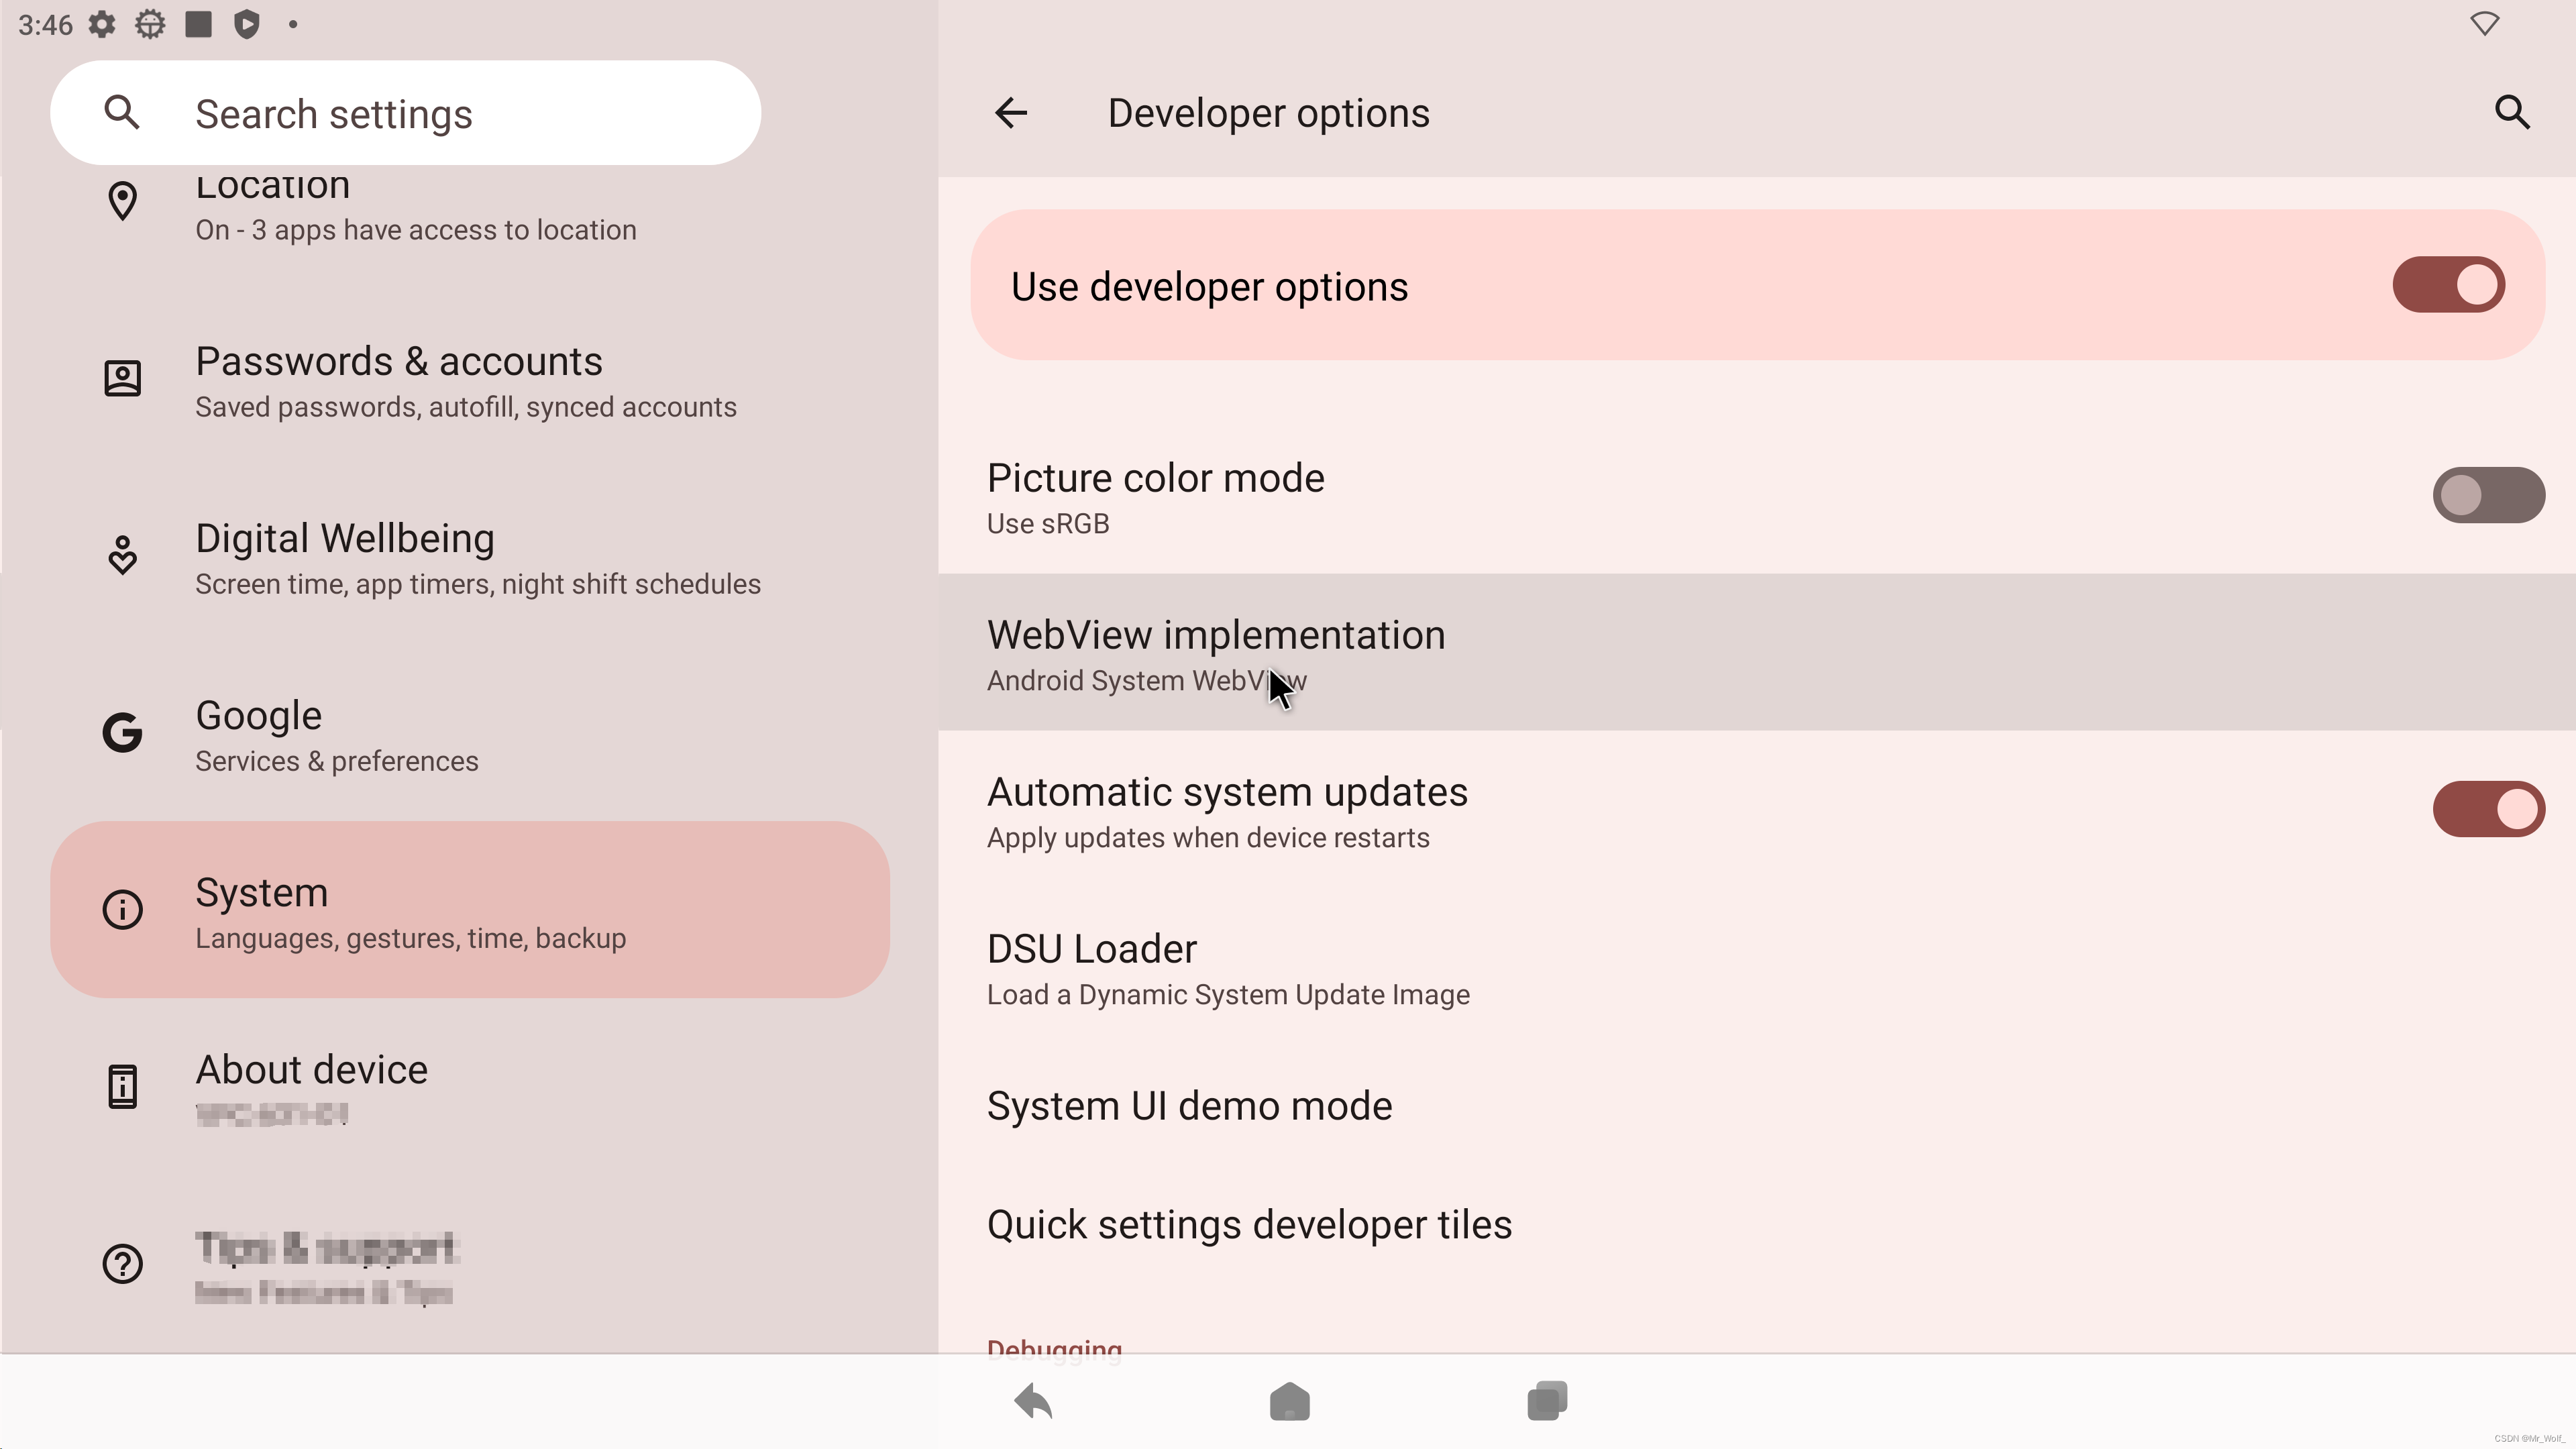Disable the Use developer options toggle
The image size is (2576, 1449).
pos(2447,285)
